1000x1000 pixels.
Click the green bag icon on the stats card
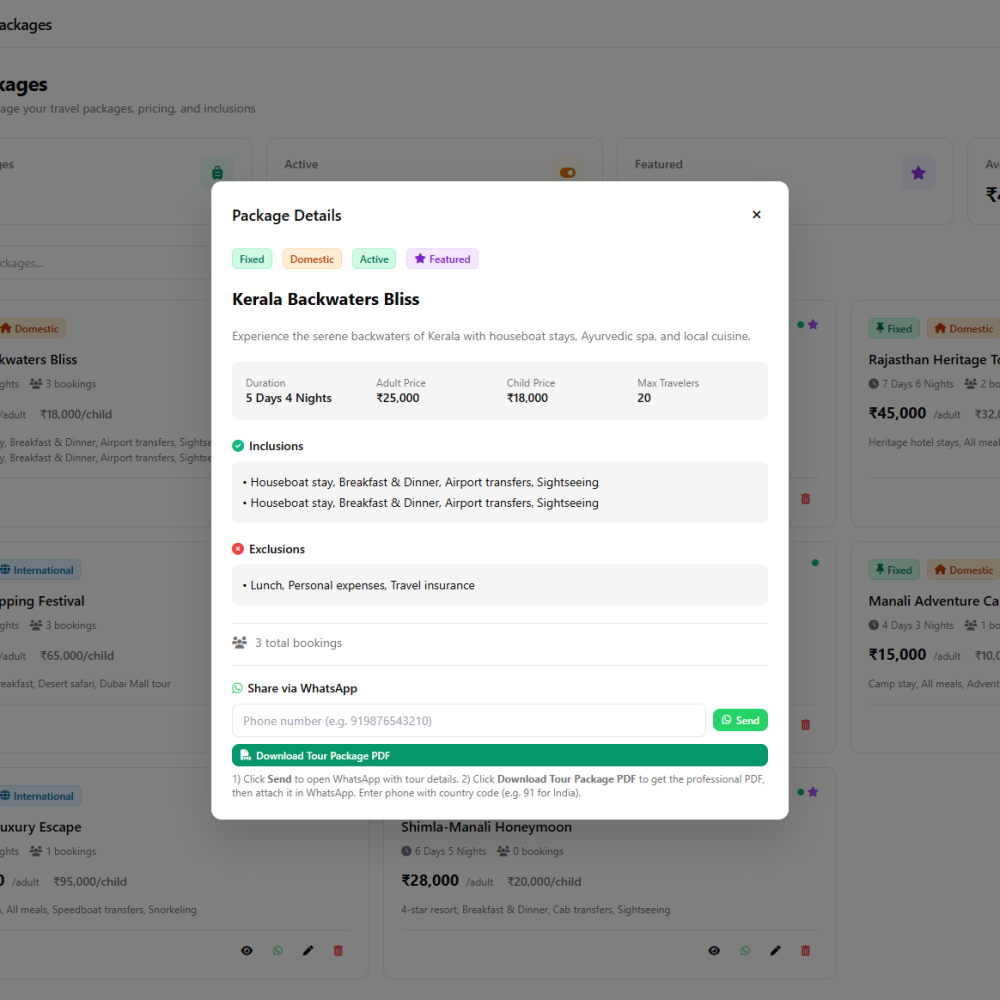pyautogui.click(x=217, y=173)
